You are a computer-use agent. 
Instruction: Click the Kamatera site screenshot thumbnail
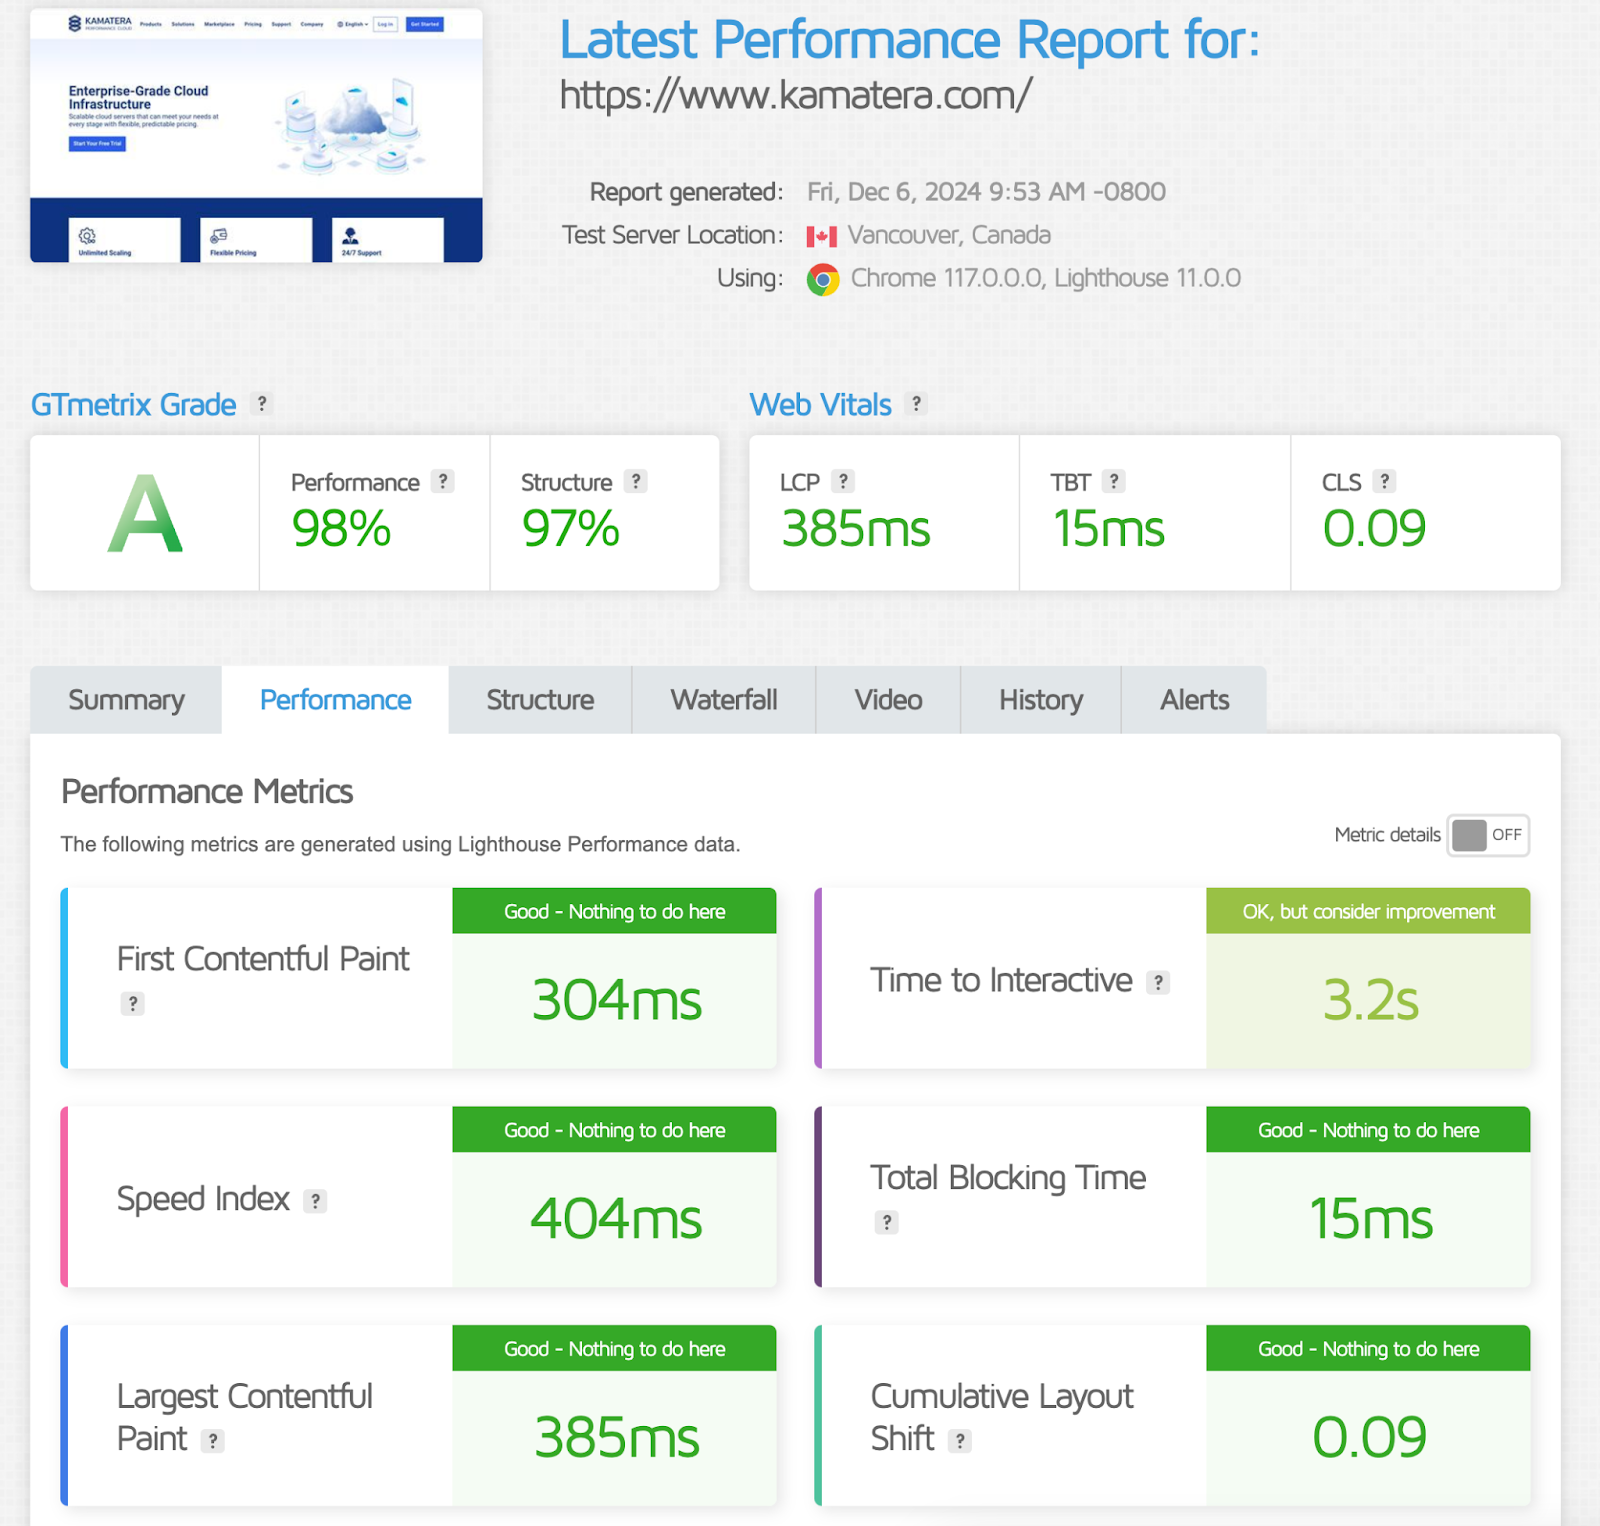coord(256,136)
